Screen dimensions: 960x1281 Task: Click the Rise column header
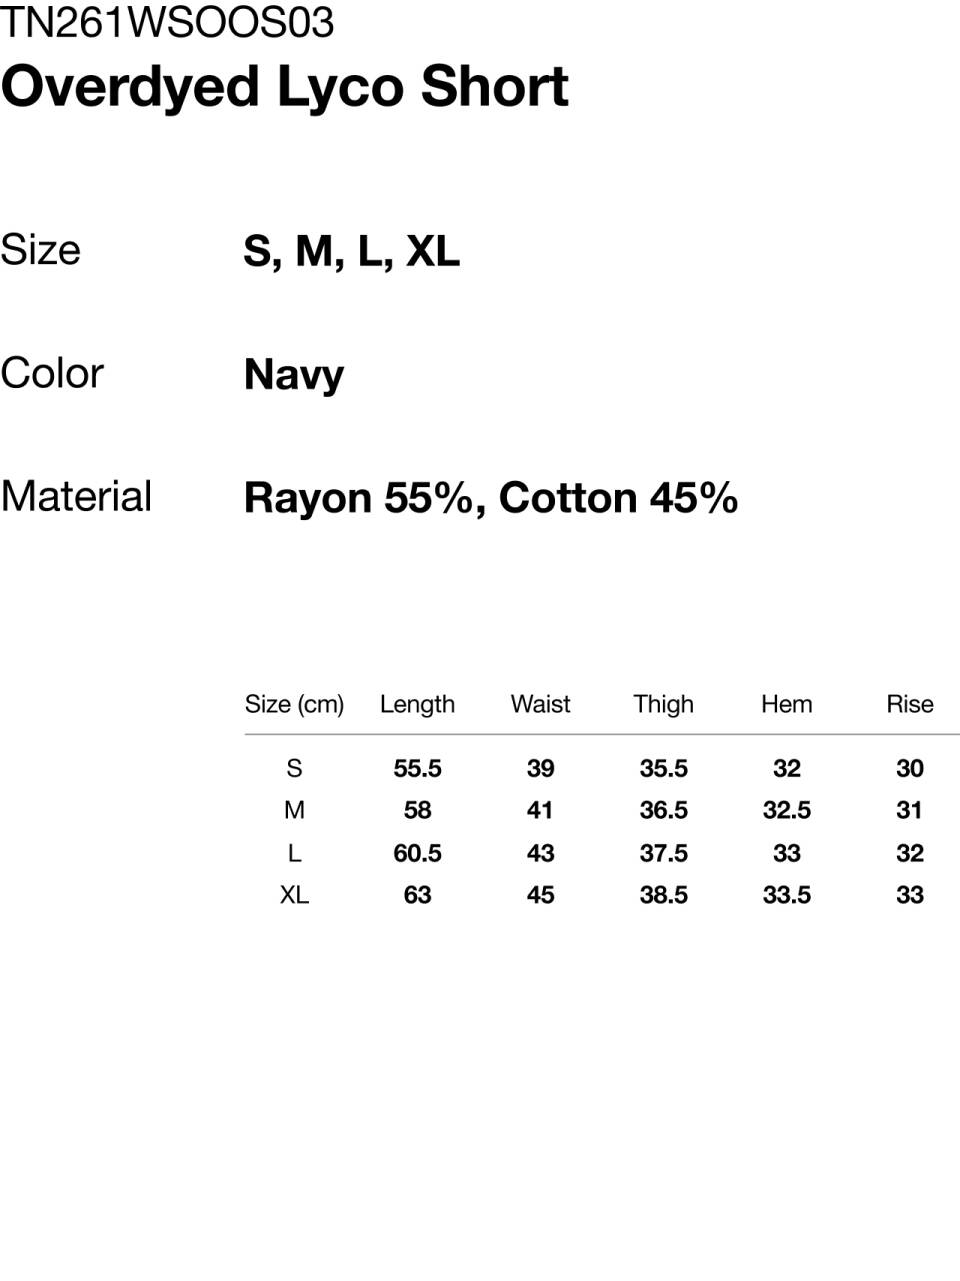pos(910,704)
